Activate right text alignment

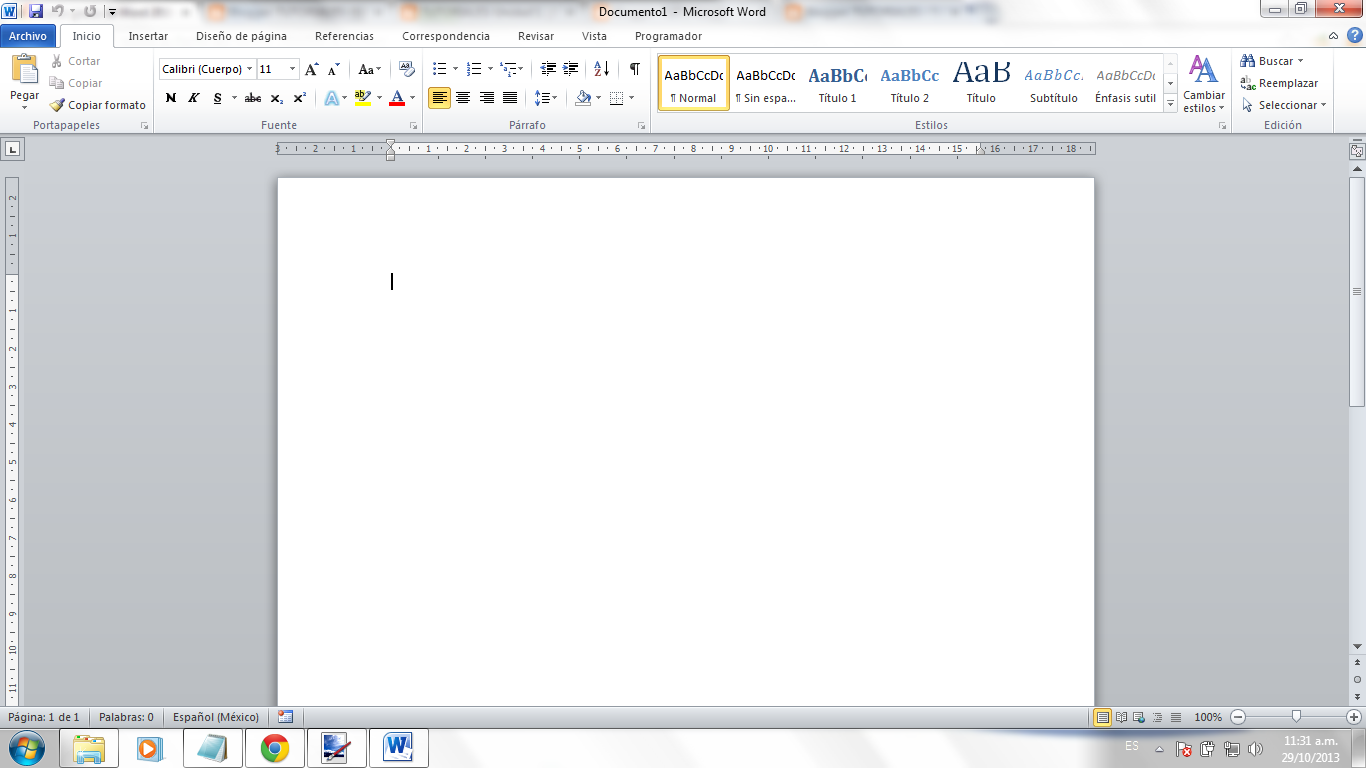click(x=486, y=97)
